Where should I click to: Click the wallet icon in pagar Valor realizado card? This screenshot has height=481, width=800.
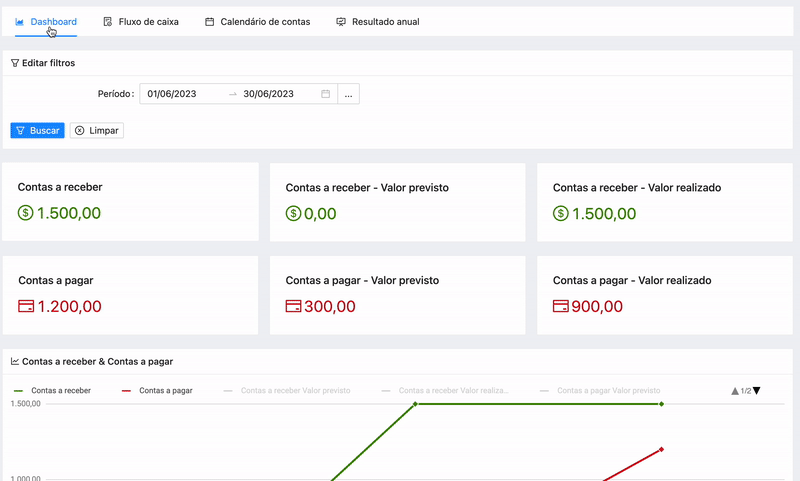coord(561,306)
